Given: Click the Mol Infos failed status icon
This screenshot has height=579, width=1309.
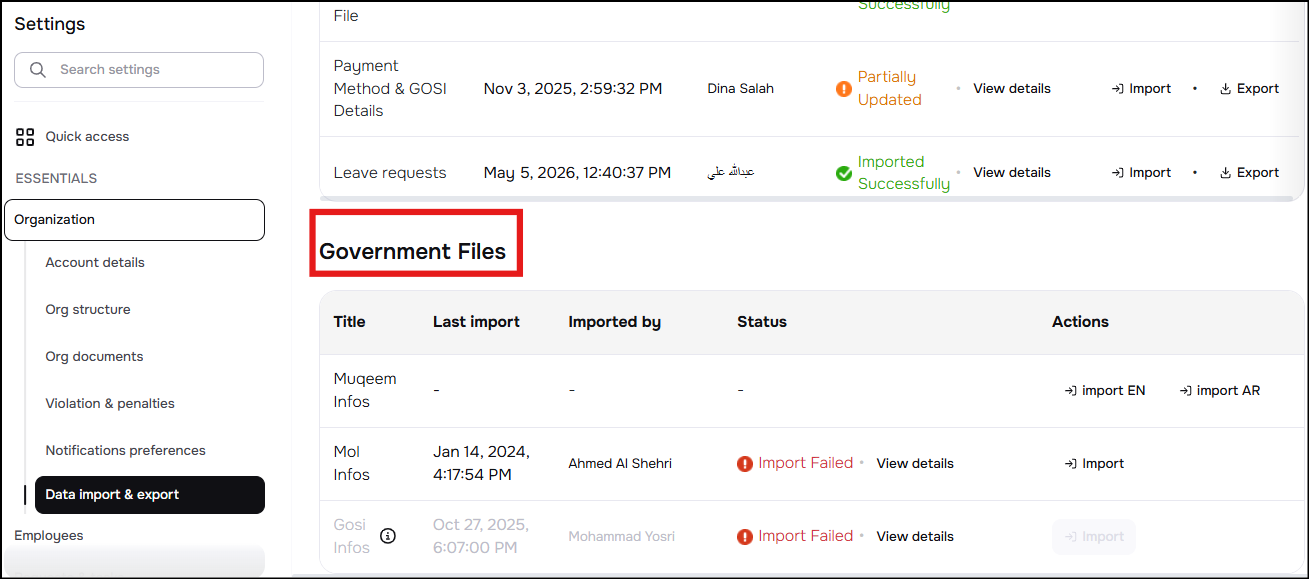Looking at the screenshot, I should tap(745, 464).
